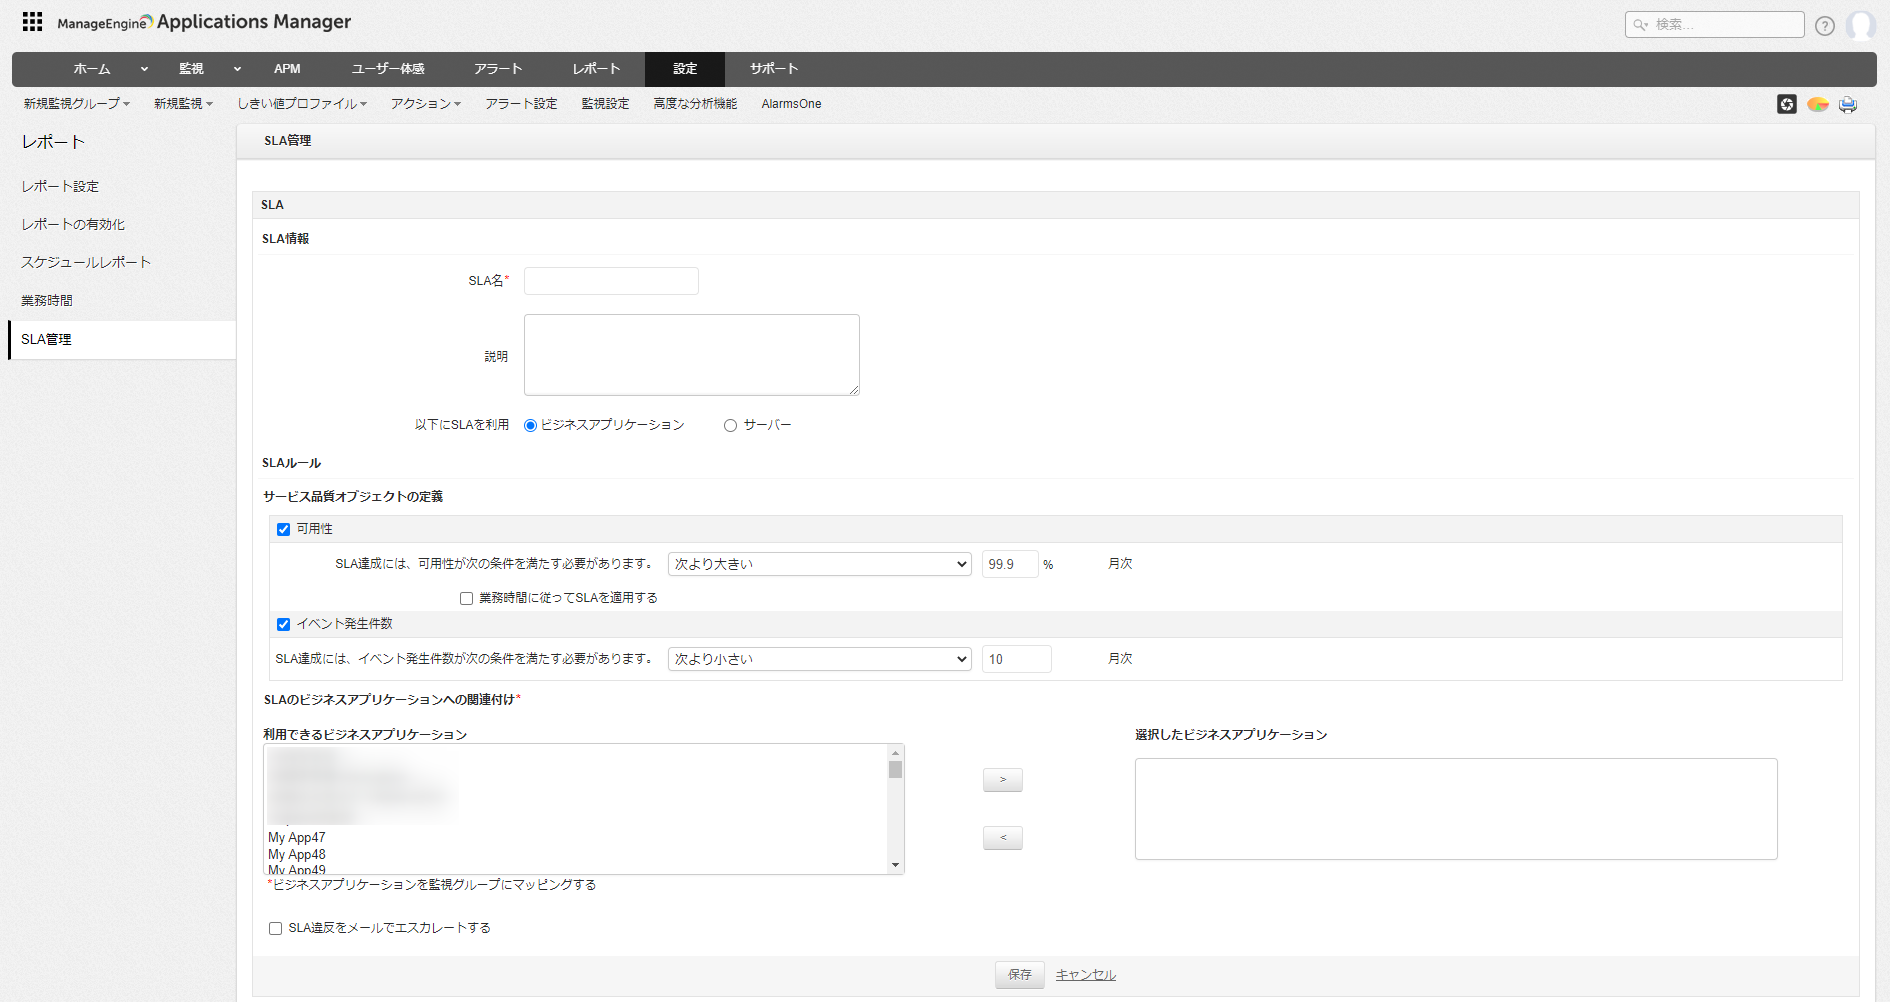This screenshot has width=1890, height=1002.
Task: Click the 選択したビジネスアプリケーション list box
Action: pyautogui.click(x=1456, y=809)
